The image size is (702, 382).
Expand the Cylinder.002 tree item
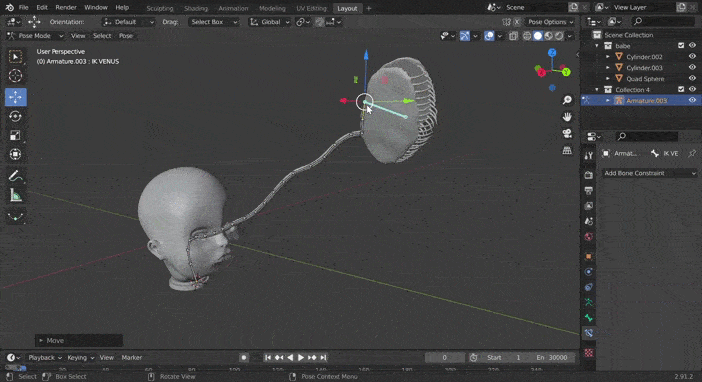pyautogui.click(x=608, y=57)
